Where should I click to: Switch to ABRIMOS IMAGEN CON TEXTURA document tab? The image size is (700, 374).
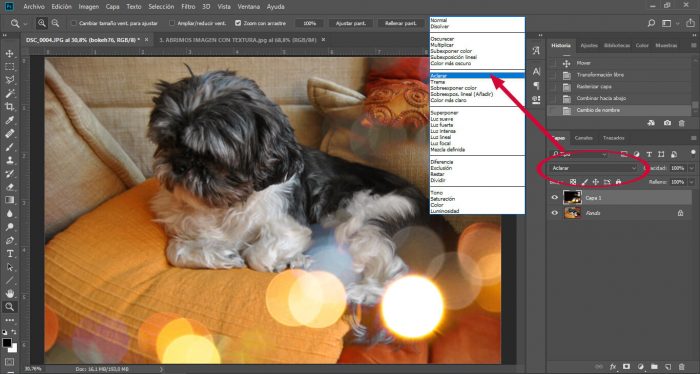(238, 40)
